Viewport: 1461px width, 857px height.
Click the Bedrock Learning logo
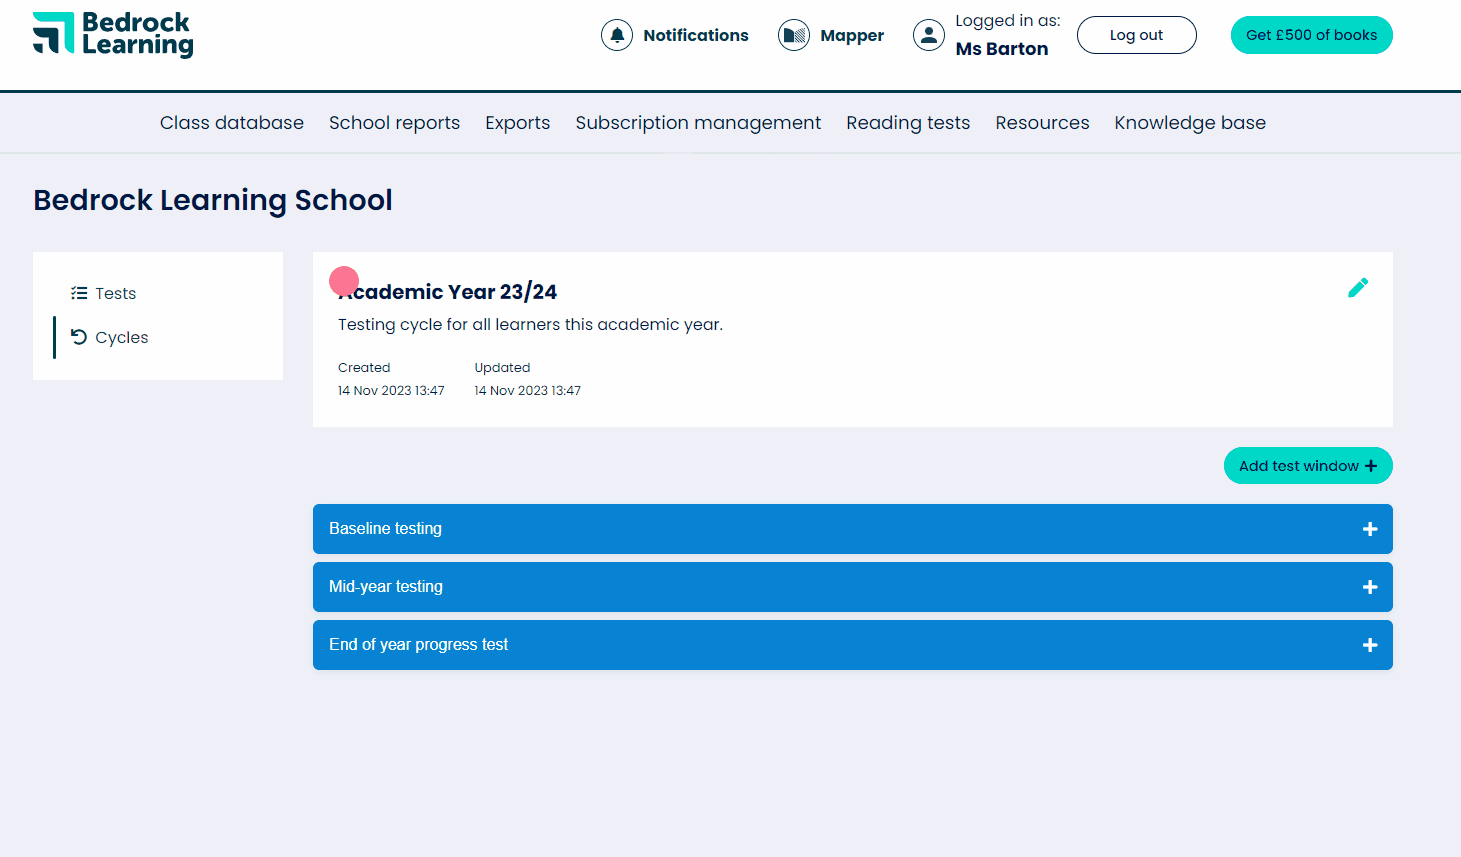coord(112,34)
